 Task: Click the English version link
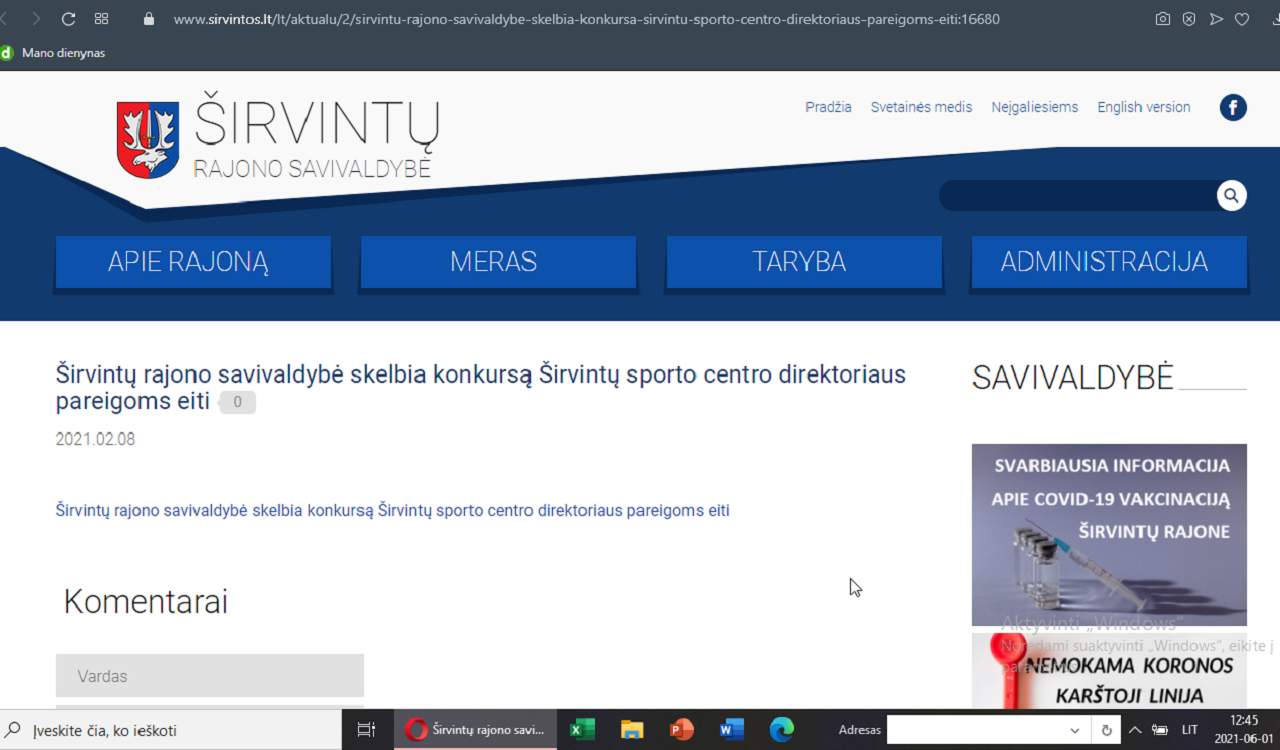[x=1143, y=107]
